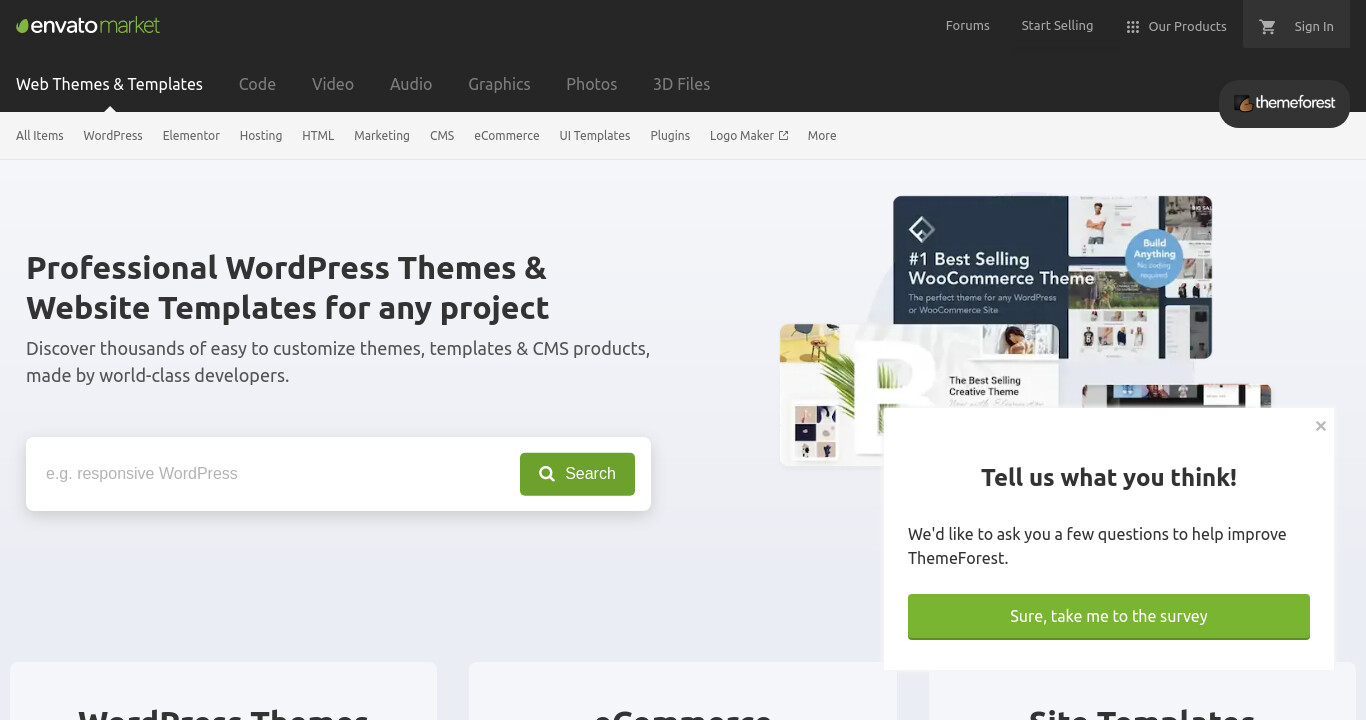1366x720 pixels.
Task: Open the 3D Files category
Action: coord(681,84)
